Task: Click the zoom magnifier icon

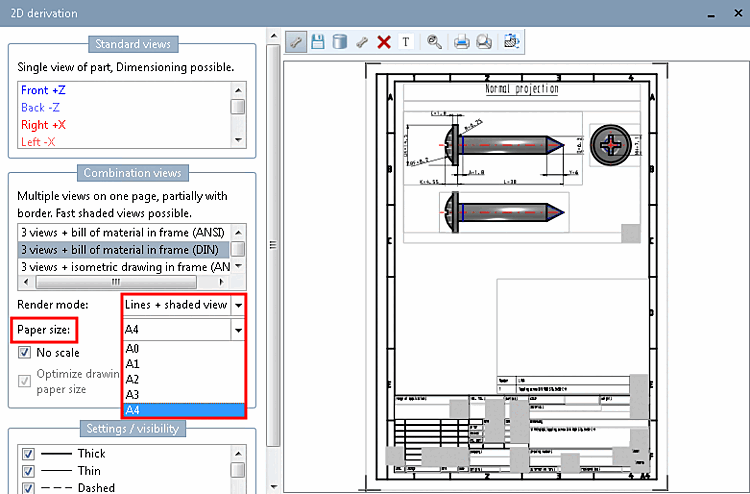Action: (x=434, y=42)
